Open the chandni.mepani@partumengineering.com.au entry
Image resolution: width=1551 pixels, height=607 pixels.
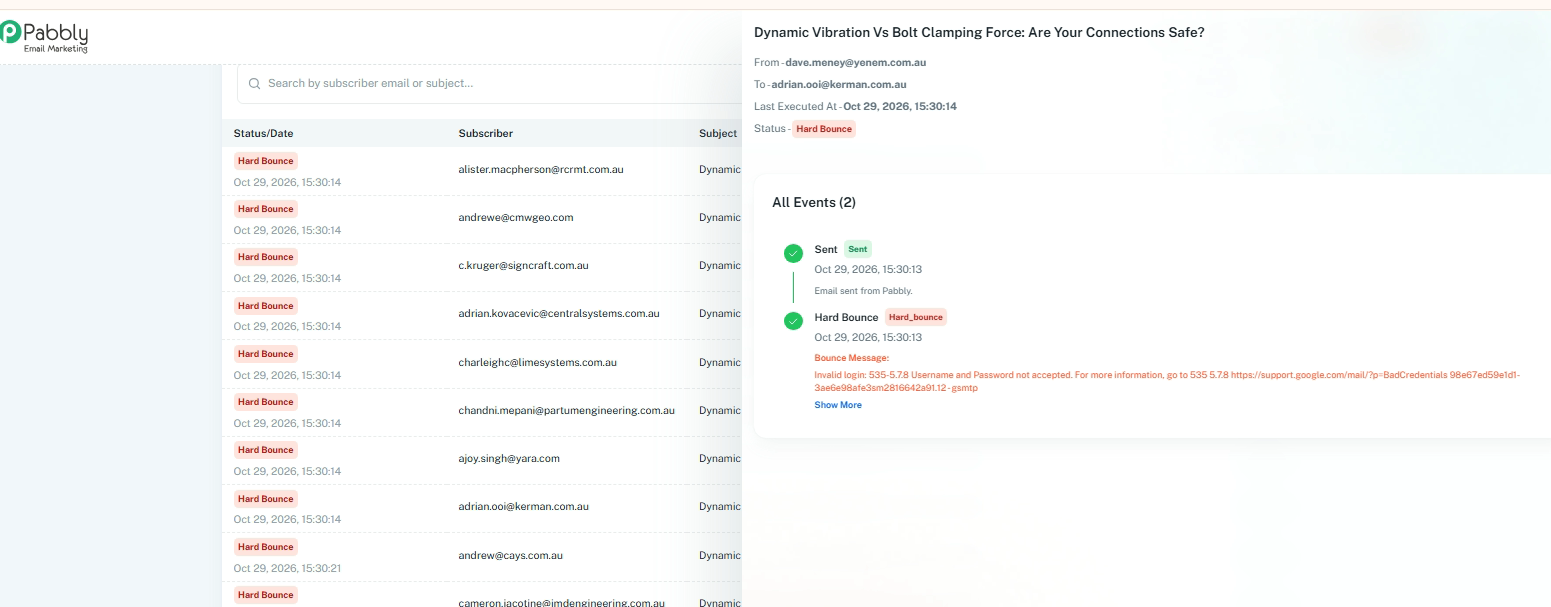[567, 410]
